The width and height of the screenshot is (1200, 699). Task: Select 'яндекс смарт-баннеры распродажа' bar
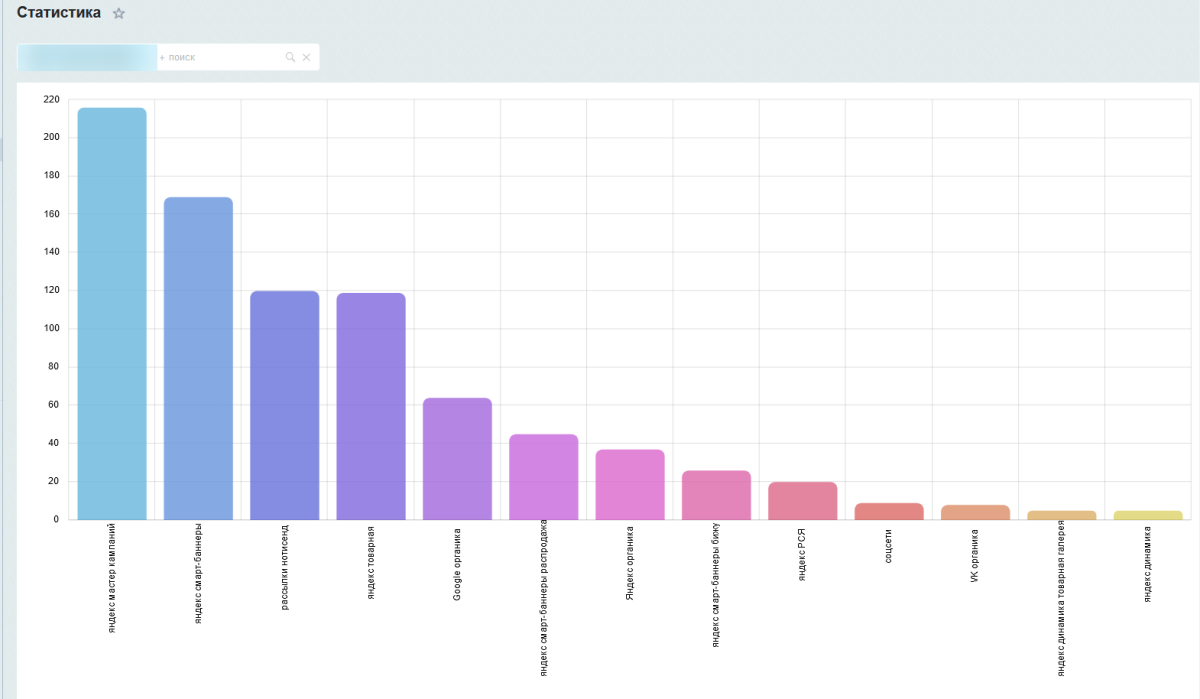tap(543, 477)
